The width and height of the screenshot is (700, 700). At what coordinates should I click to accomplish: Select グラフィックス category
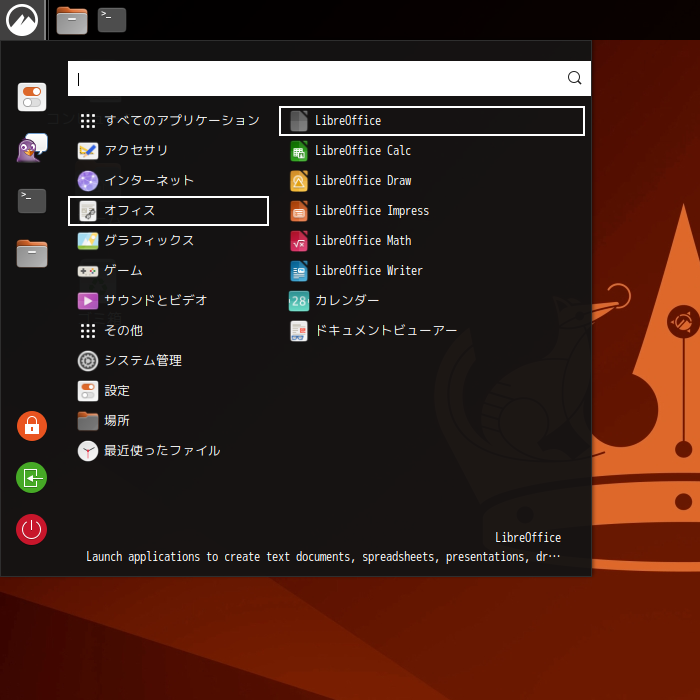click(x=168, y=241)
